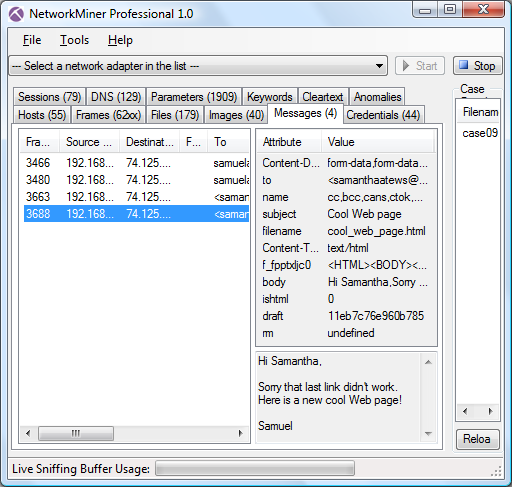The height and width of the screenshot is (487, 512).
Task: Sort messages by the Fra... column header
Action: (39, 142)
